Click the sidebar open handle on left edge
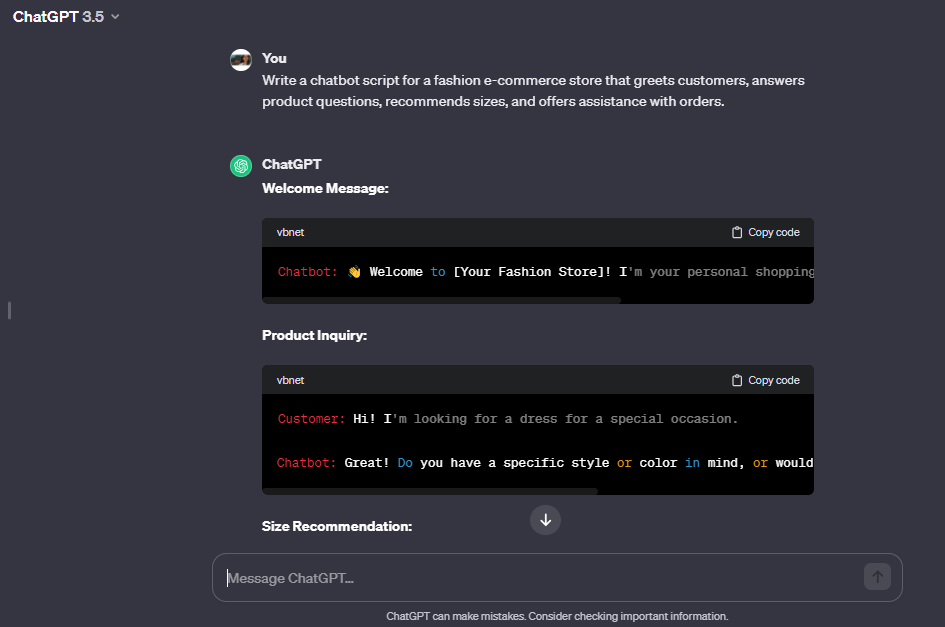The image size is (945, 627). (9, 310)
